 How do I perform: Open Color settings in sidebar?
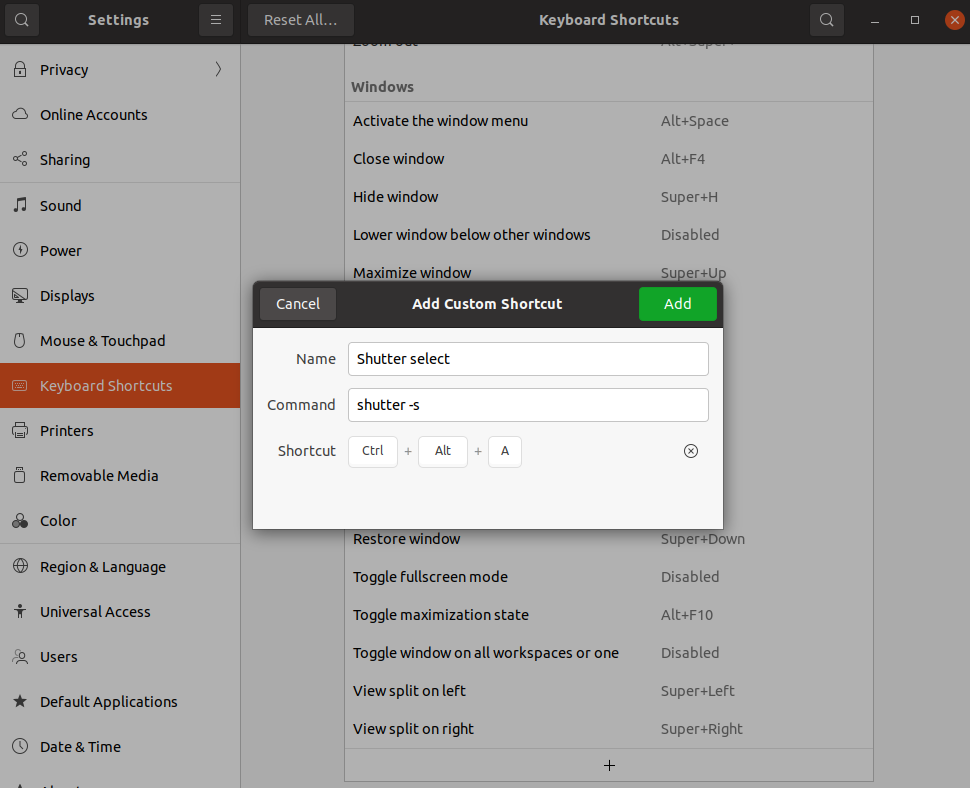coord(120,521)
